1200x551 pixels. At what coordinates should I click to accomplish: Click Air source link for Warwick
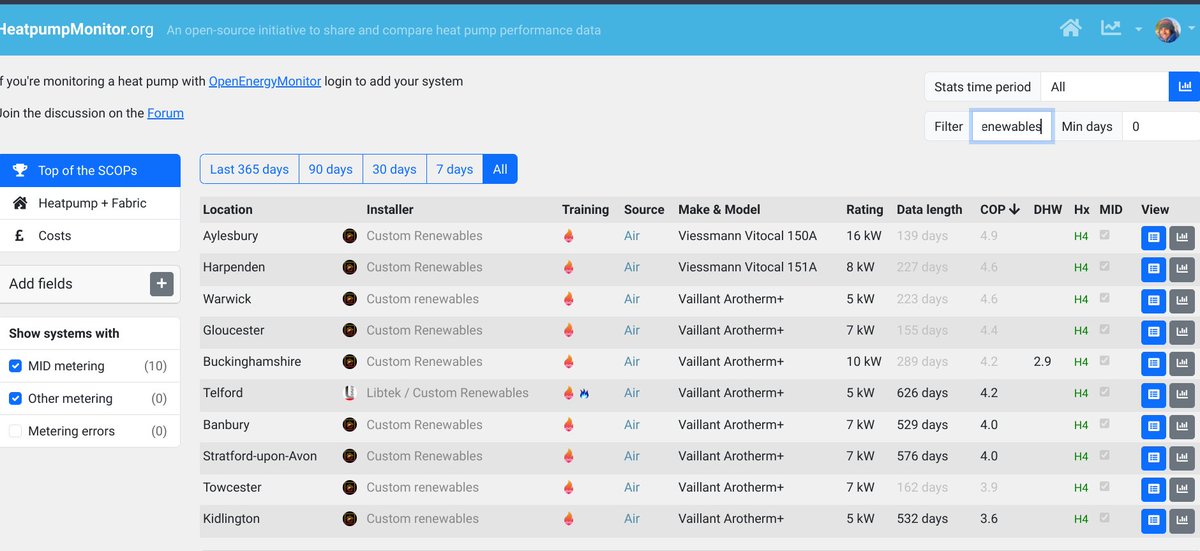(632, 299)
